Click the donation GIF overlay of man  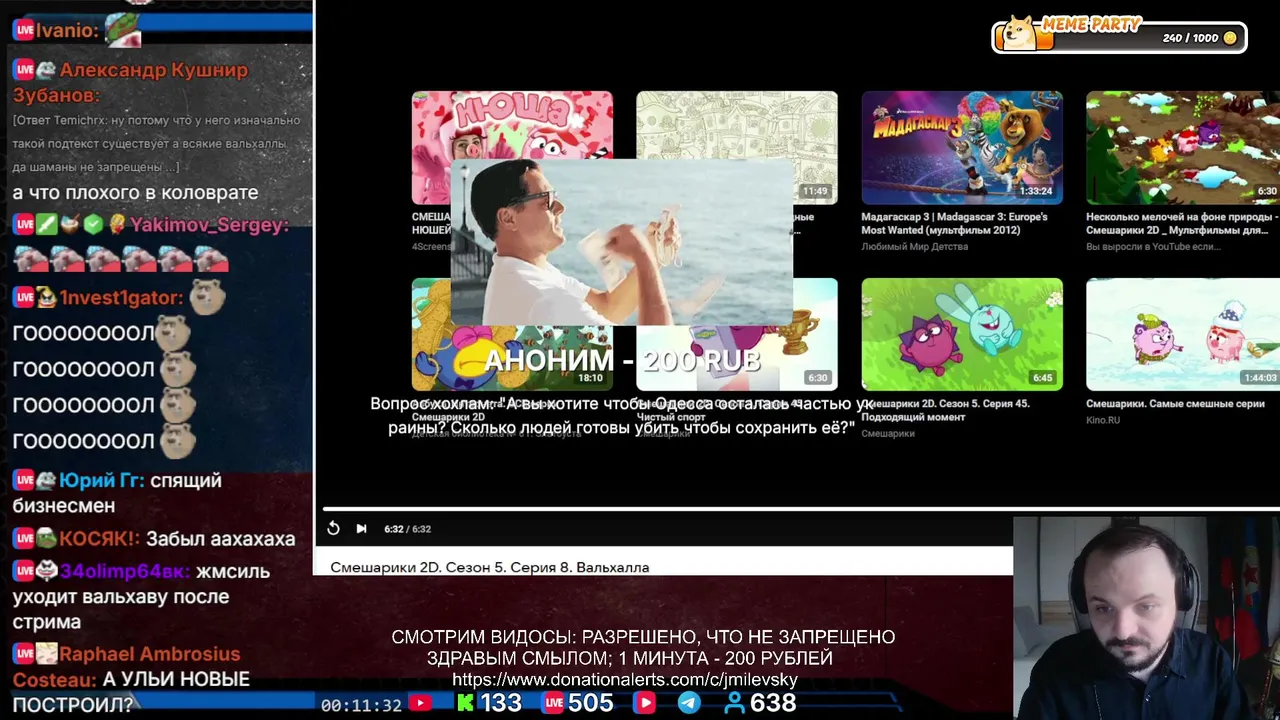tap(622, 242)
